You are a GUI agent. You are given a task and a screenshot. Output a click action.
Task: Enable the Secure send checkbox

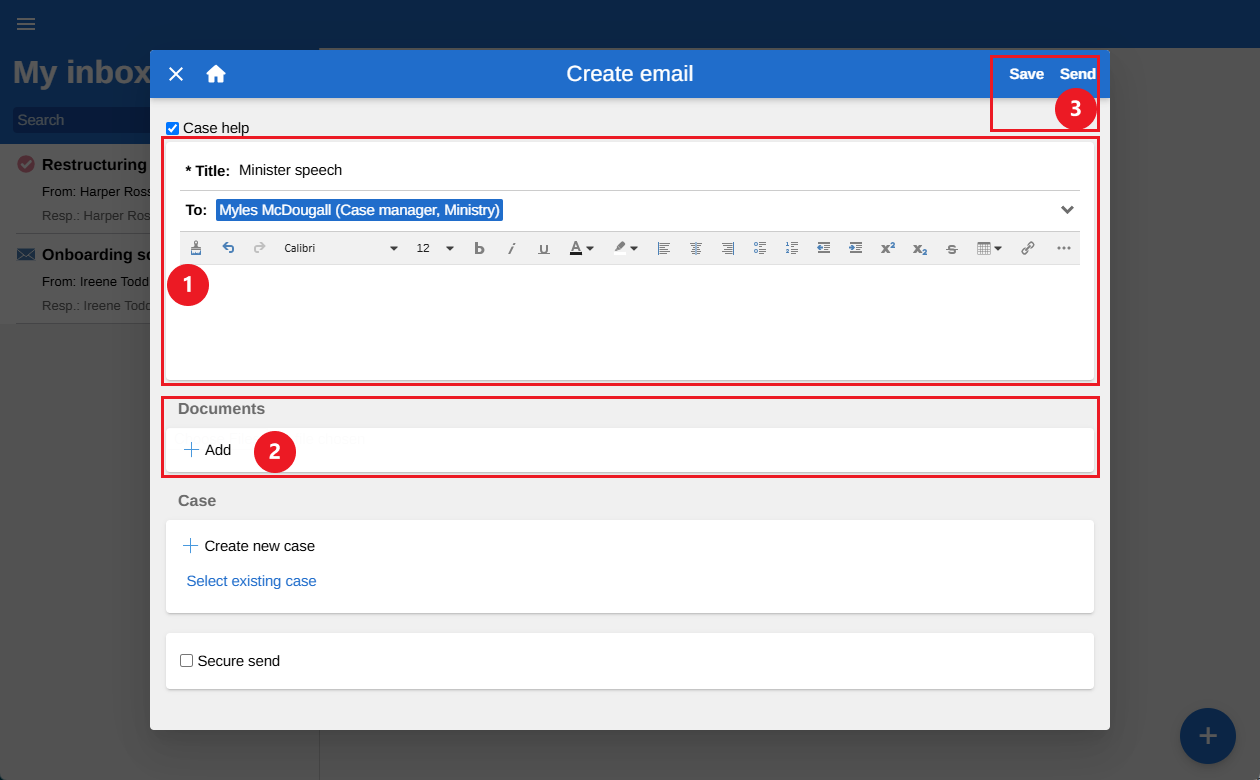pos(186,661)
